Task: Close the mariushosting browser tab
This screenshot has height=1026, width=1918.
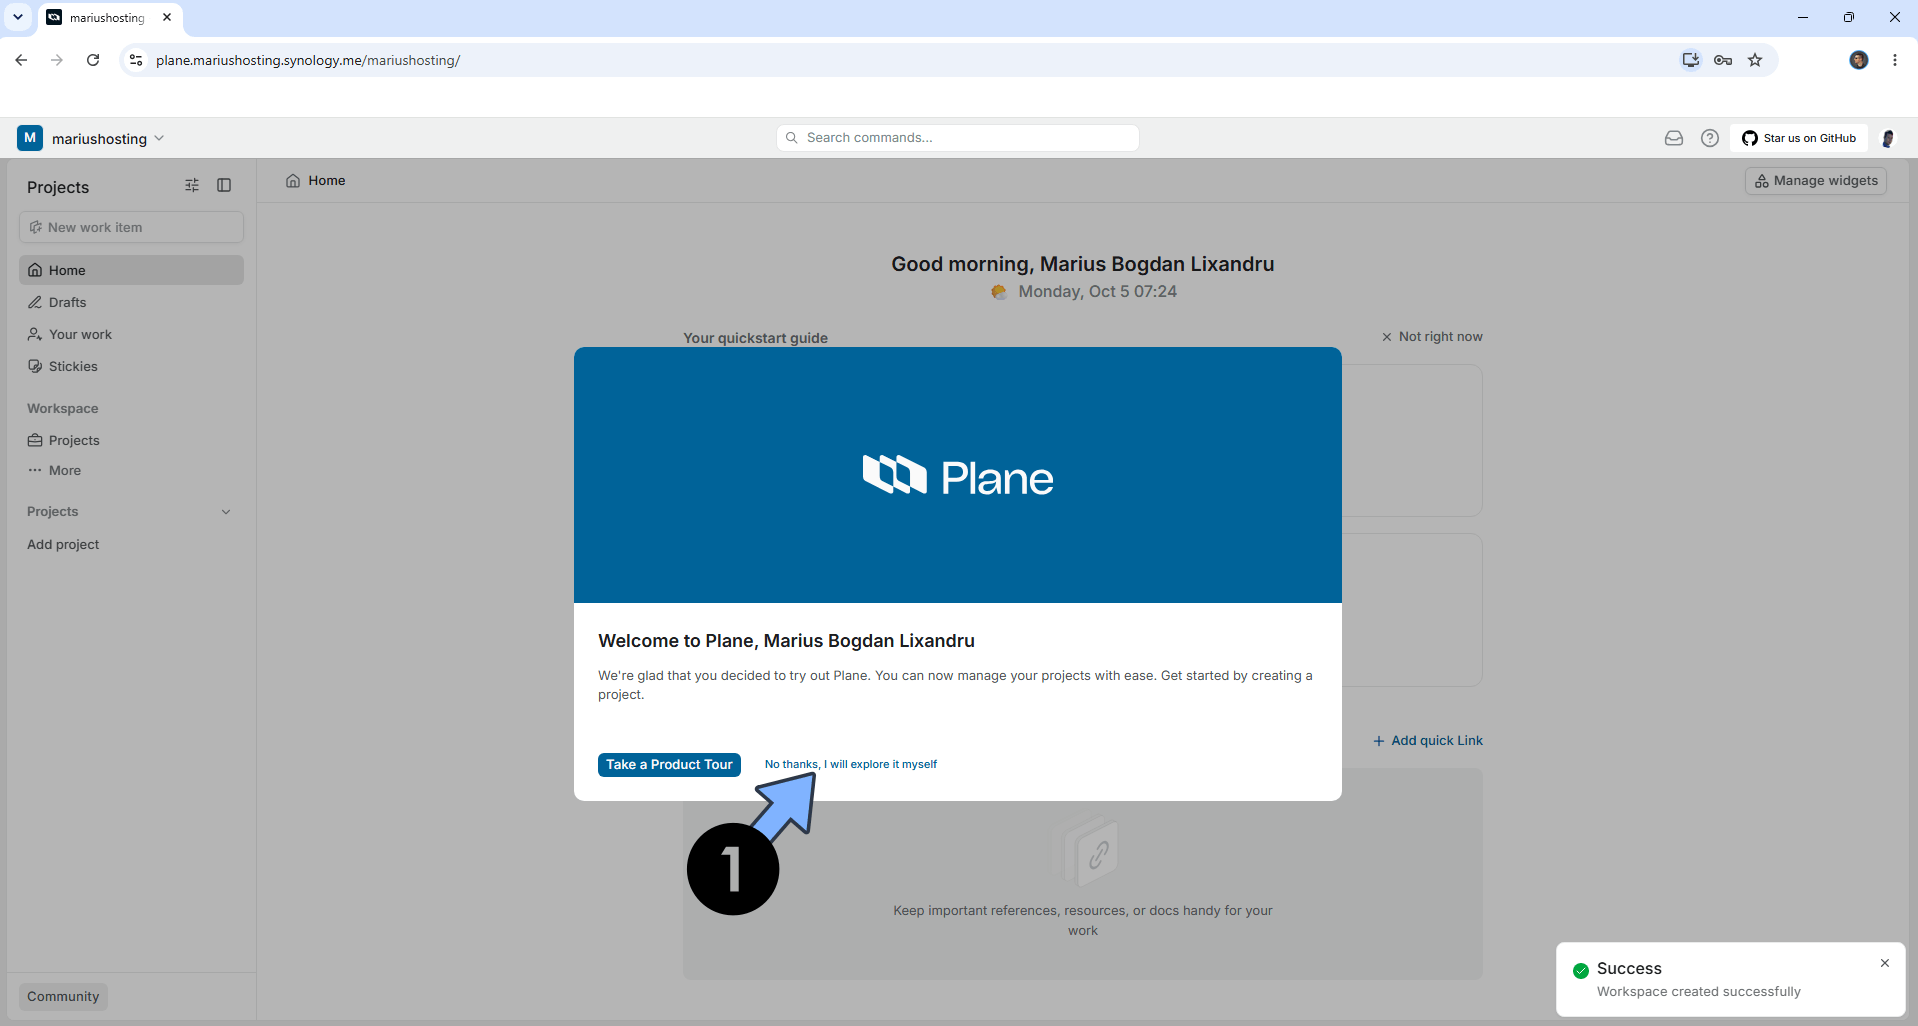Action: (x=167, y=17)
